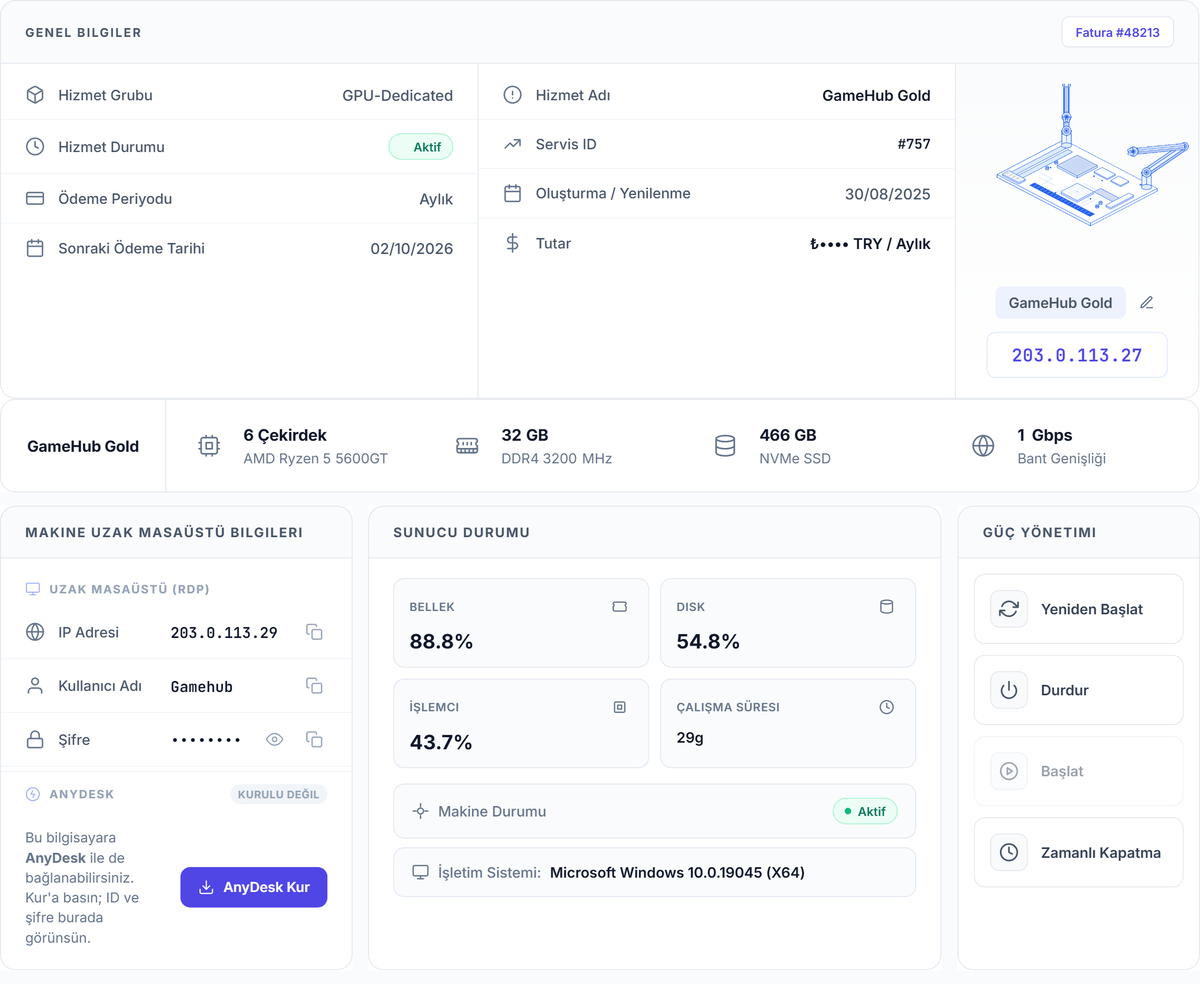Click the monitor icon beside İşletim Sistemi
This screenshot has width=1200, height=984.
(x=421, y=873)
